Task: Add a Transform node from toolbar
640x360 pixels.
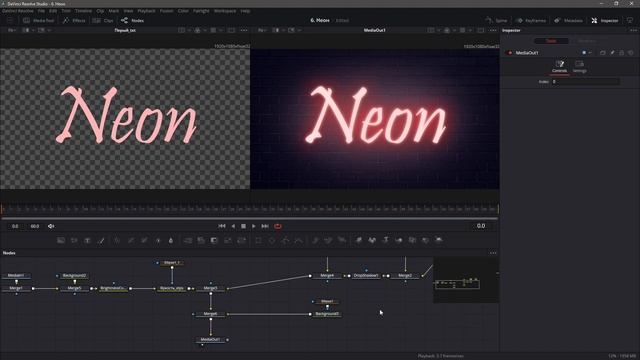Action: (x=241, y=240)
